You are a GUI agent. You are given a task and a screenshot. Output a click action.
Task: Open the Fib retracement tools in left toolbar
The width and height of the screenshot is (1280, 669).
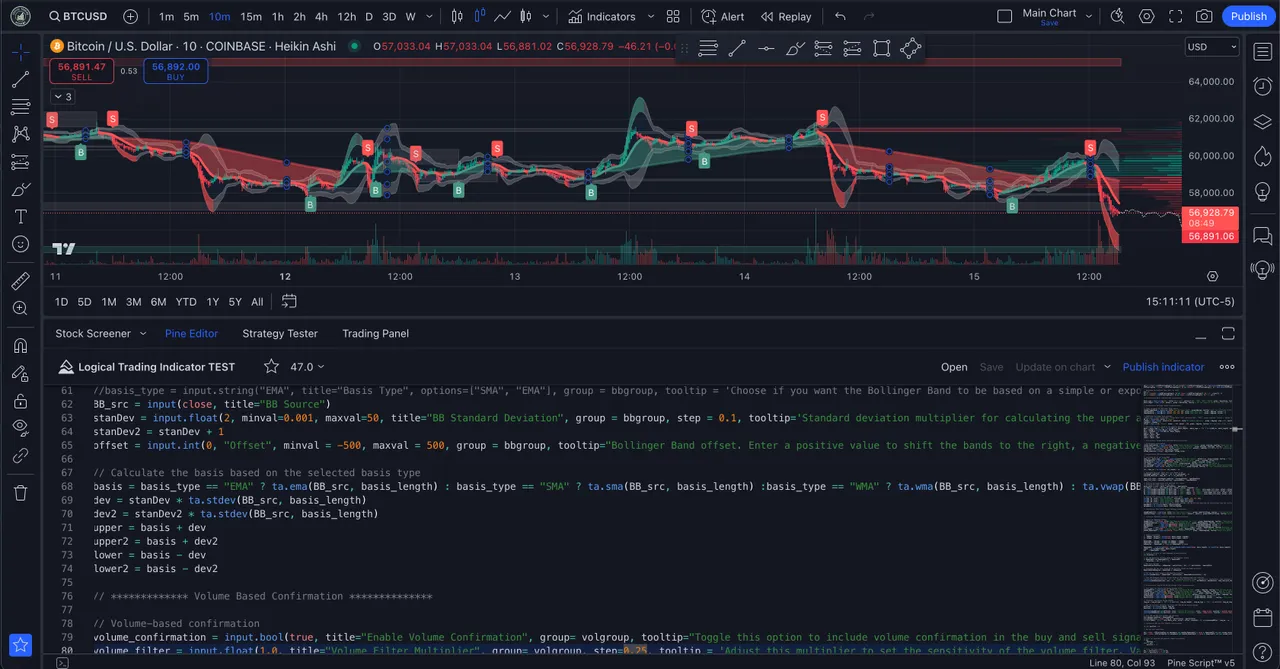coord(20,107)
